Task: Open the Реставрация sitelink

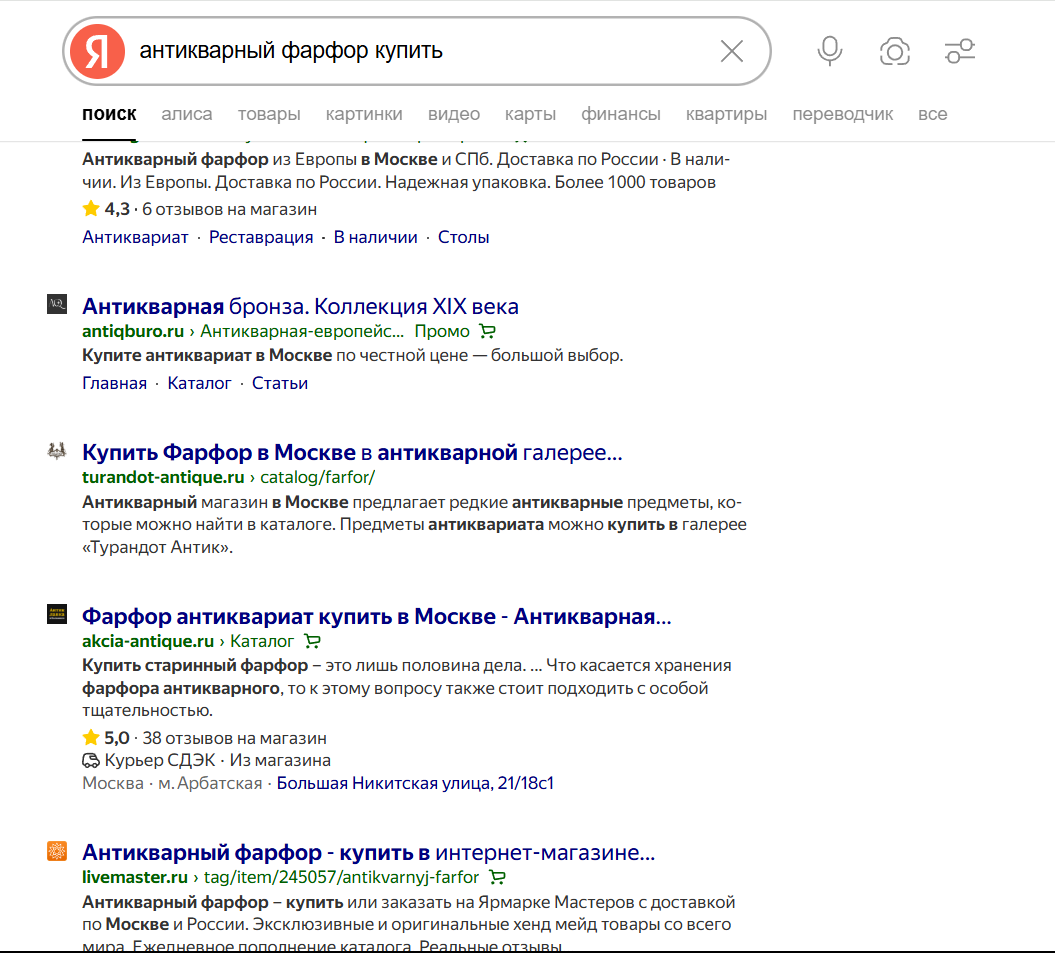Action: coord(261,238)
